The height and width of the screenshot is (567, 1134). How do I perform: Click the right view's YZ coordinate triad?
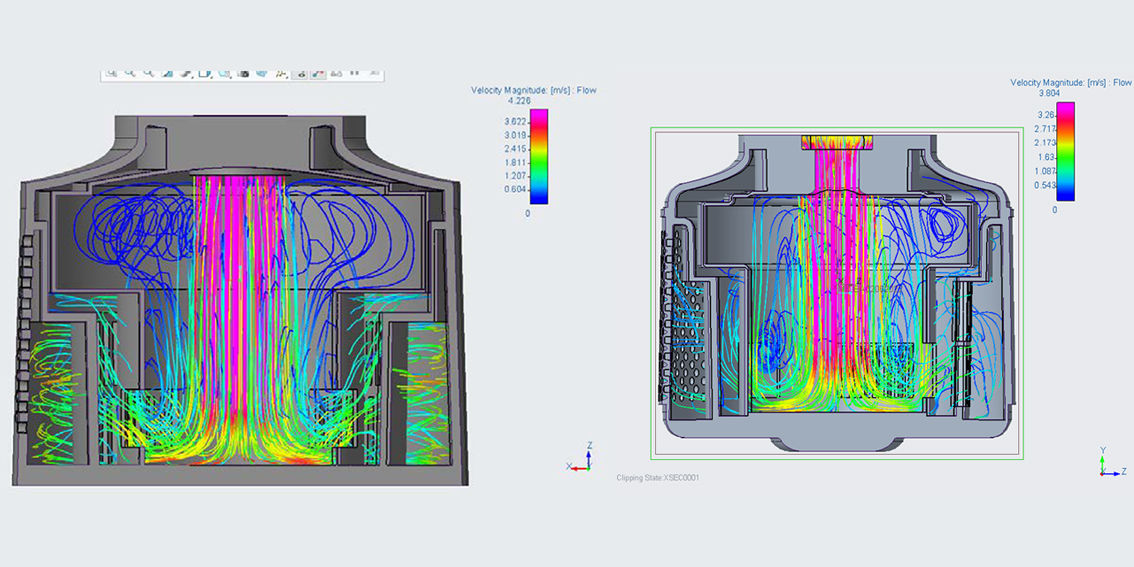click(1113, 461)
